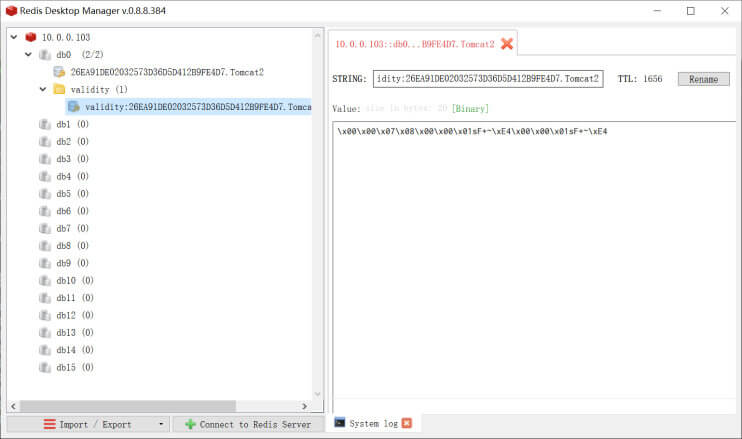Click the tree horizontal scrollbar thumb

(128, 406)
